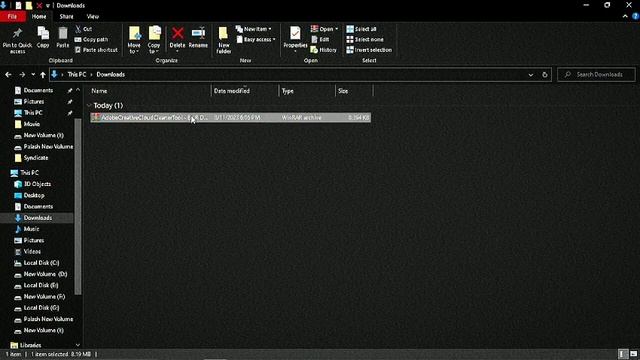Screen dimensions: 640x360
Task: Click Downloads in the address bar
Action: pos(111,75)
